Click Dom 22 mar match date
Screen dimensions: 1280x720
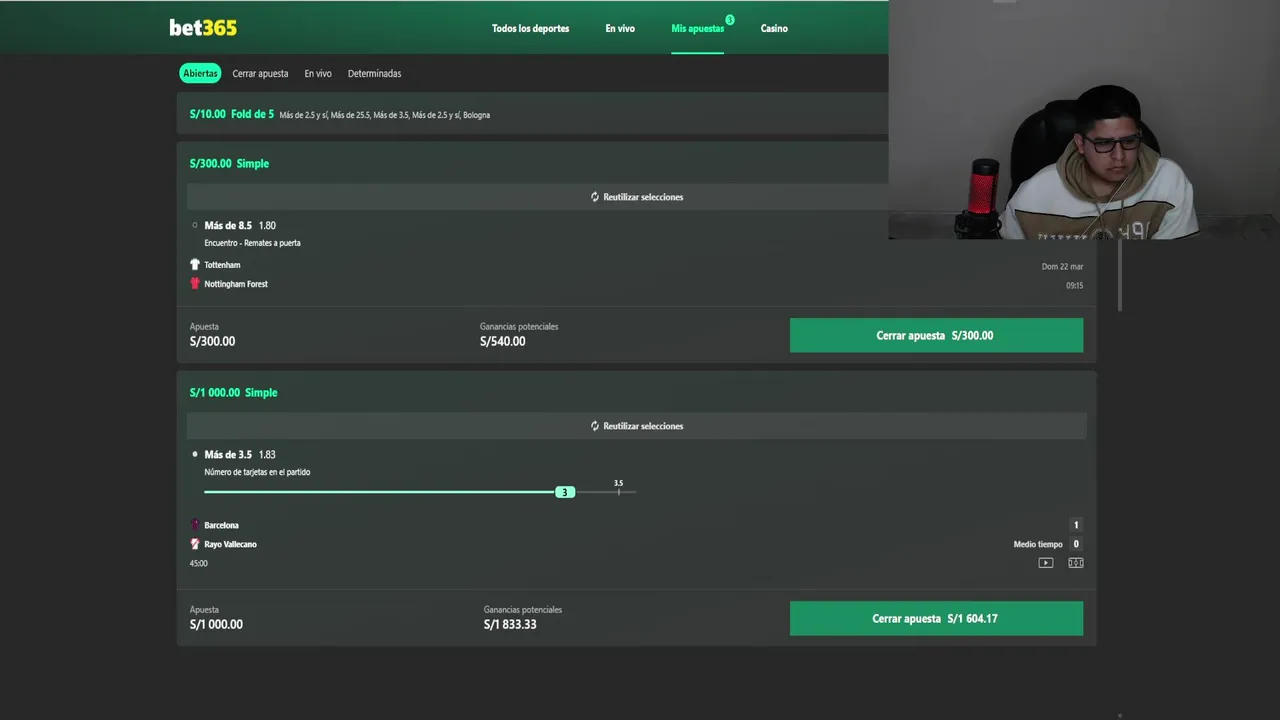pyautogui.click(x=1062, y=267)
